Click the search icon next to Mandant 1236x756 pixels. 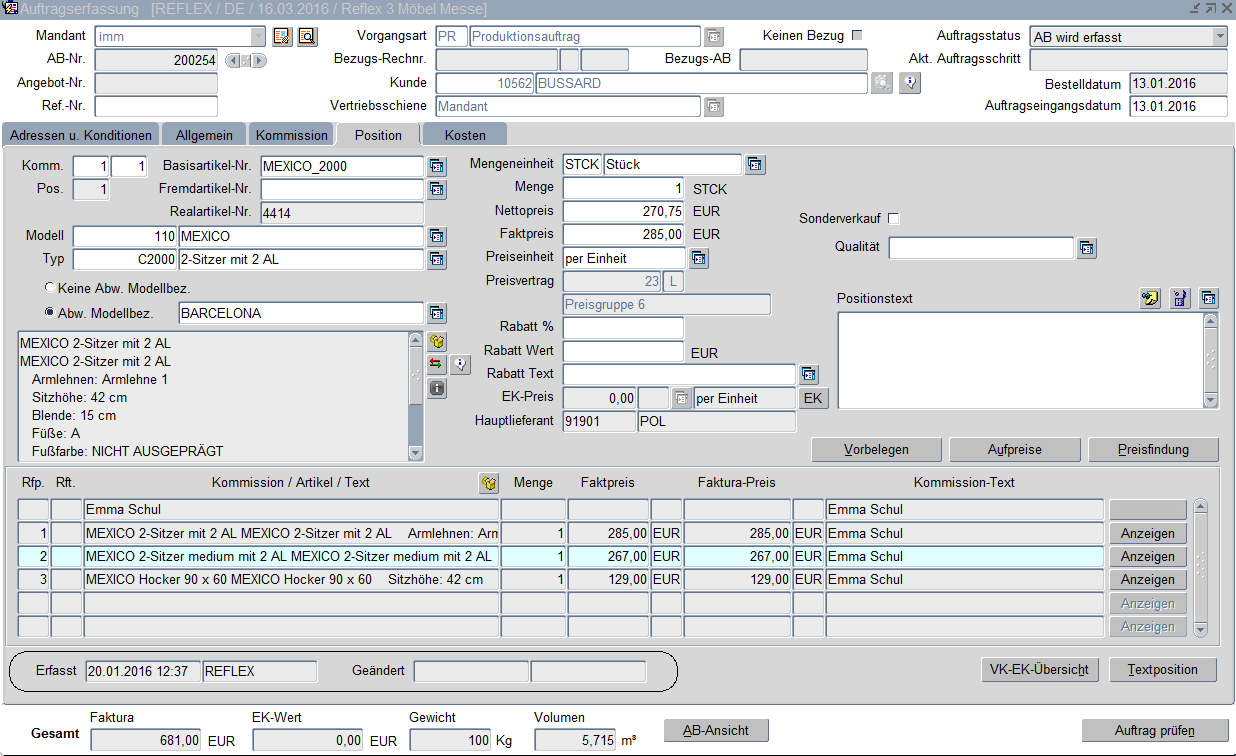307,37
